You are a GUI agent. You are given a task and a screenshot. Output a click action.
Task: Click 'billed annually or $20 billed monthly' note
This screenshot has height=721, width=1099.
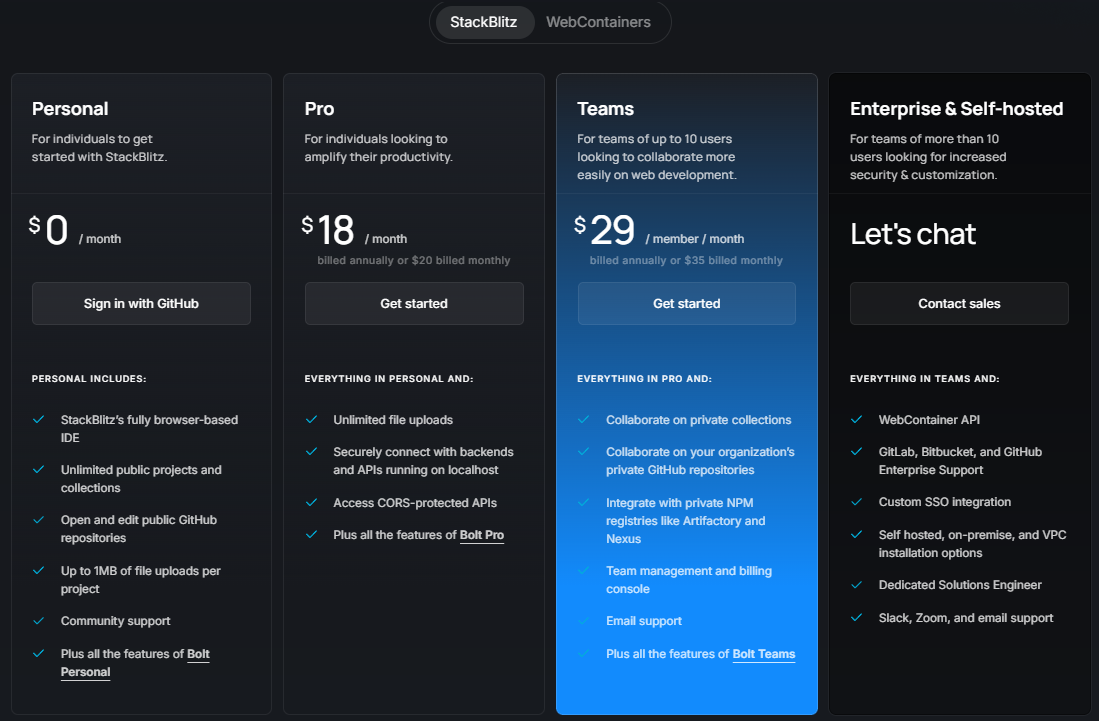pos(414,260)
